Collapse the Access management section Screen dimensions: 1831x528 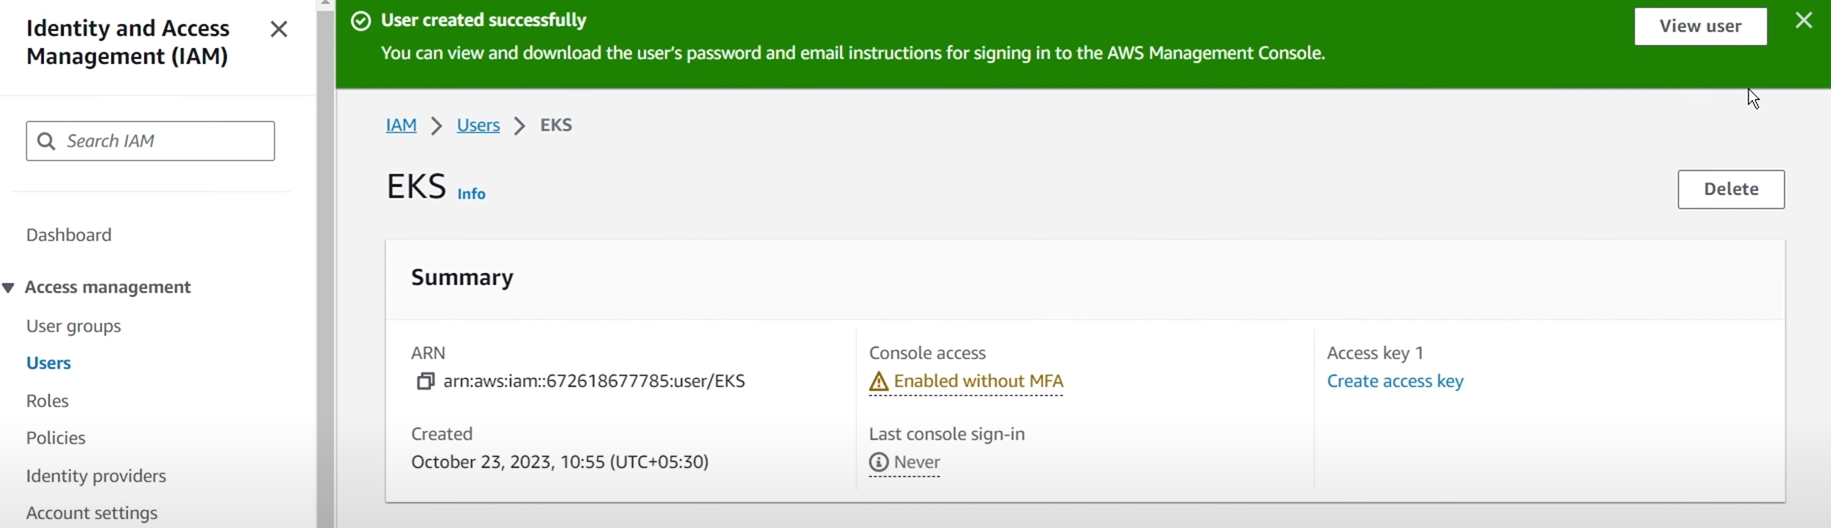(x=8, y=288)
